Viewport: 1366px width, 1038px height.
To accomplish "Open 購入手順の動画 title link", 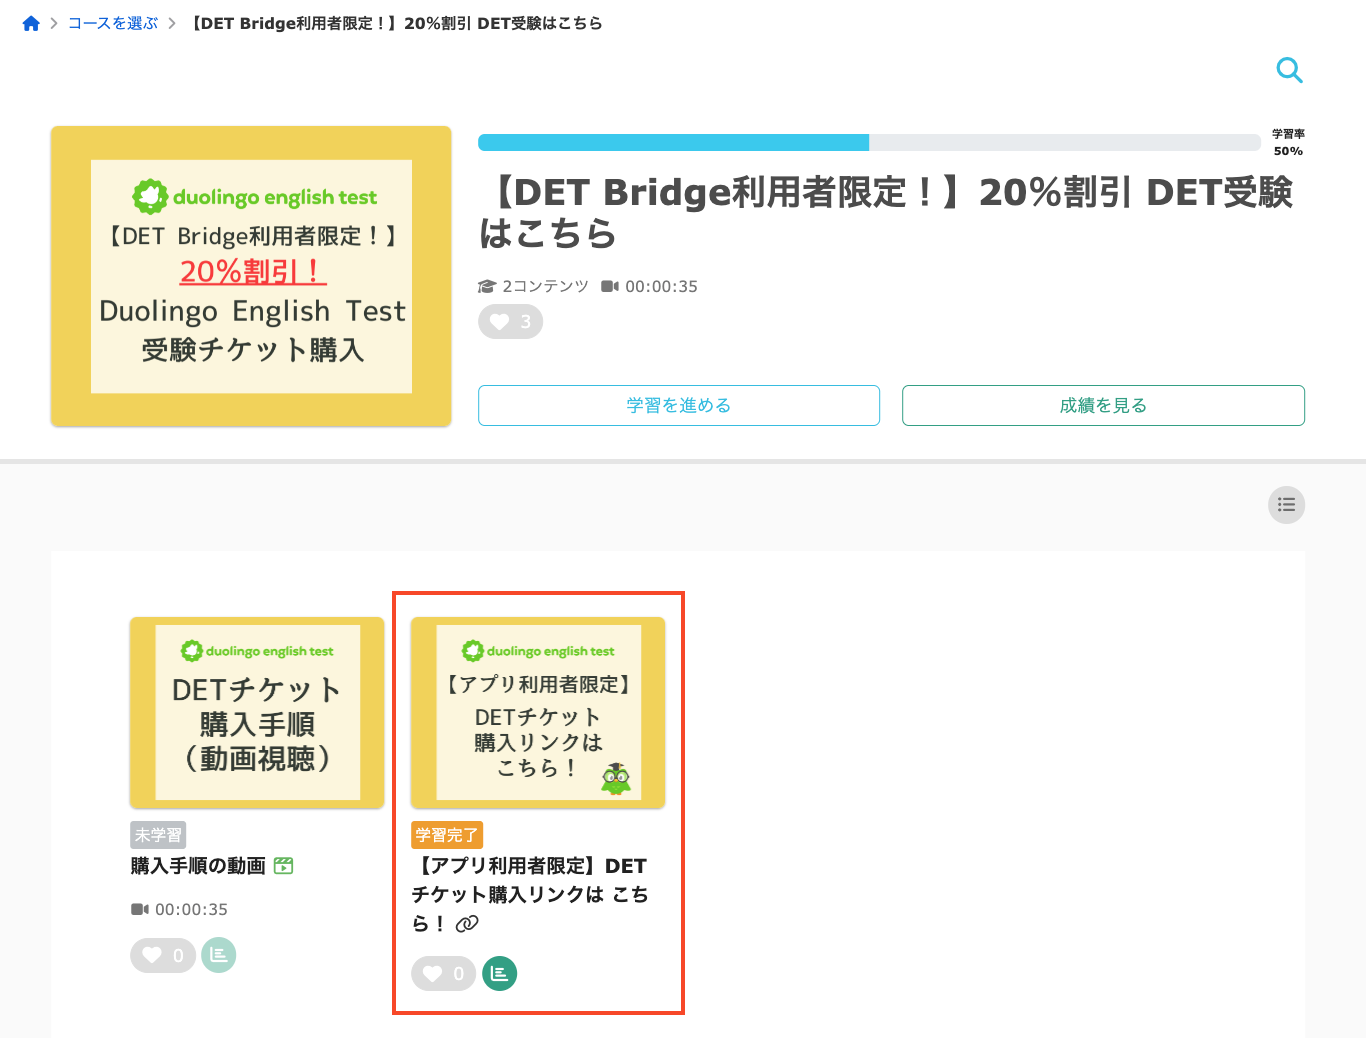I will pyautogui.click(x=198, y=866).
